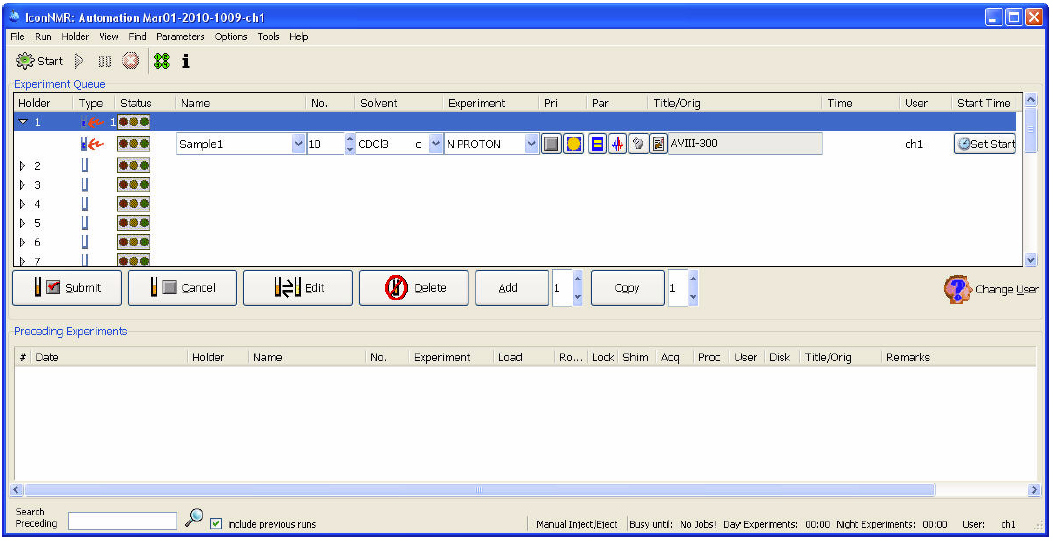The width and height of the screenshot is (1053, 541).
Task: Click the Solvent column header
Action: [379, 103]
